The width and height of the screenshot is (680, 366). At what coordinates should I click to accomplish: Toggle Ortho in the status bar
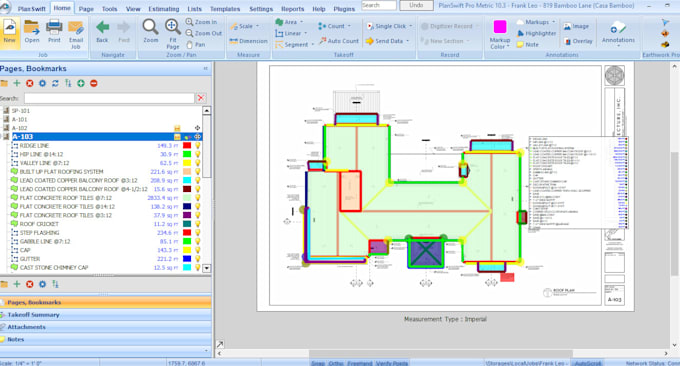pos(336,363)
